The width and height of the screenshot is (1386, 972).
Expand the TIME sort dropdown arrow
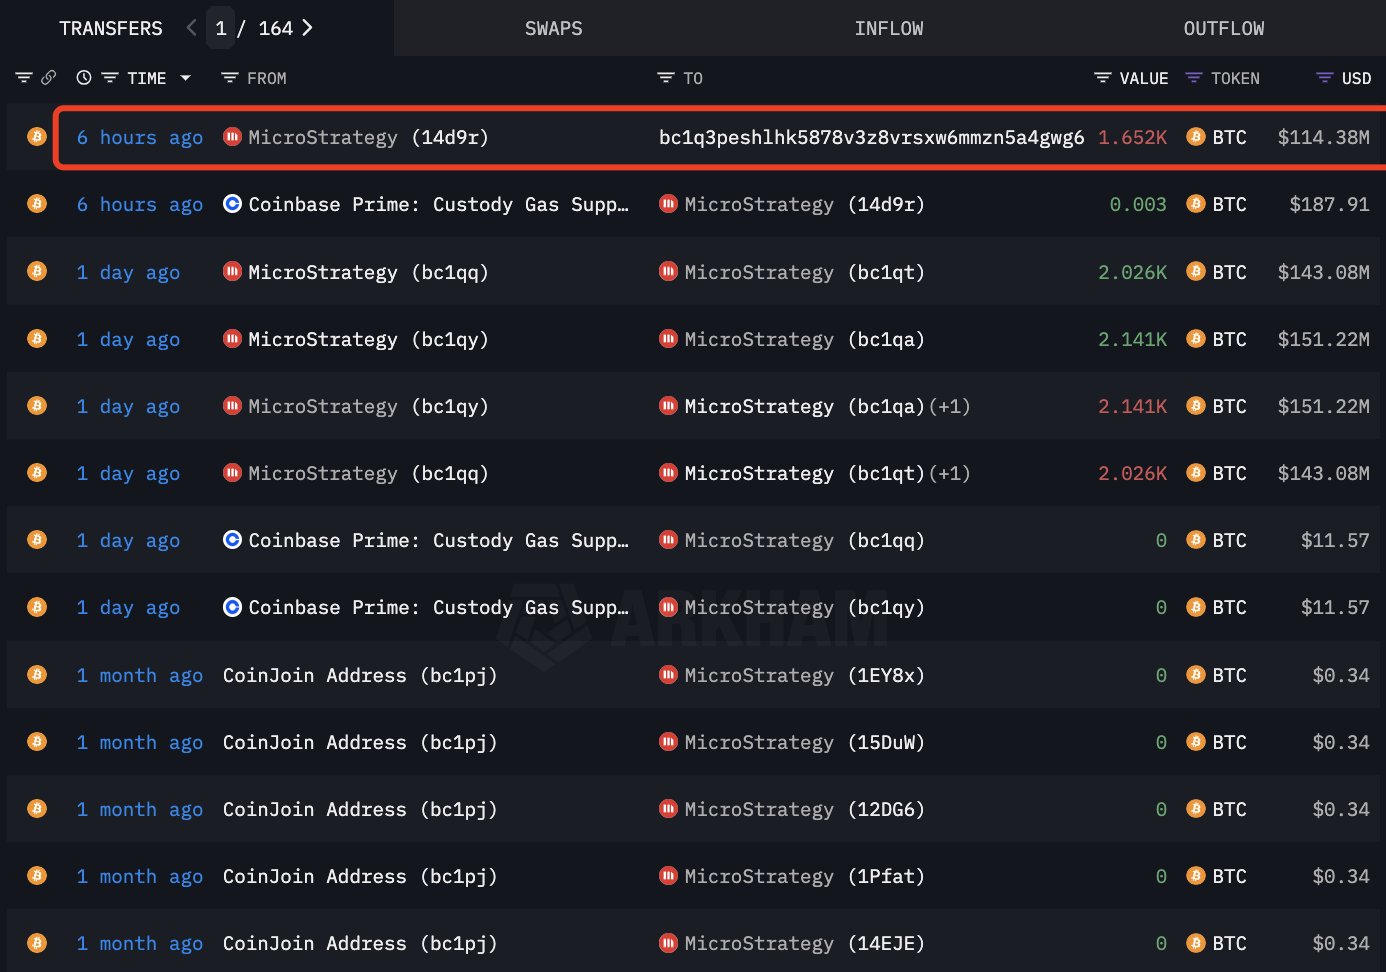pyautogui.click(x=185, y=78)
